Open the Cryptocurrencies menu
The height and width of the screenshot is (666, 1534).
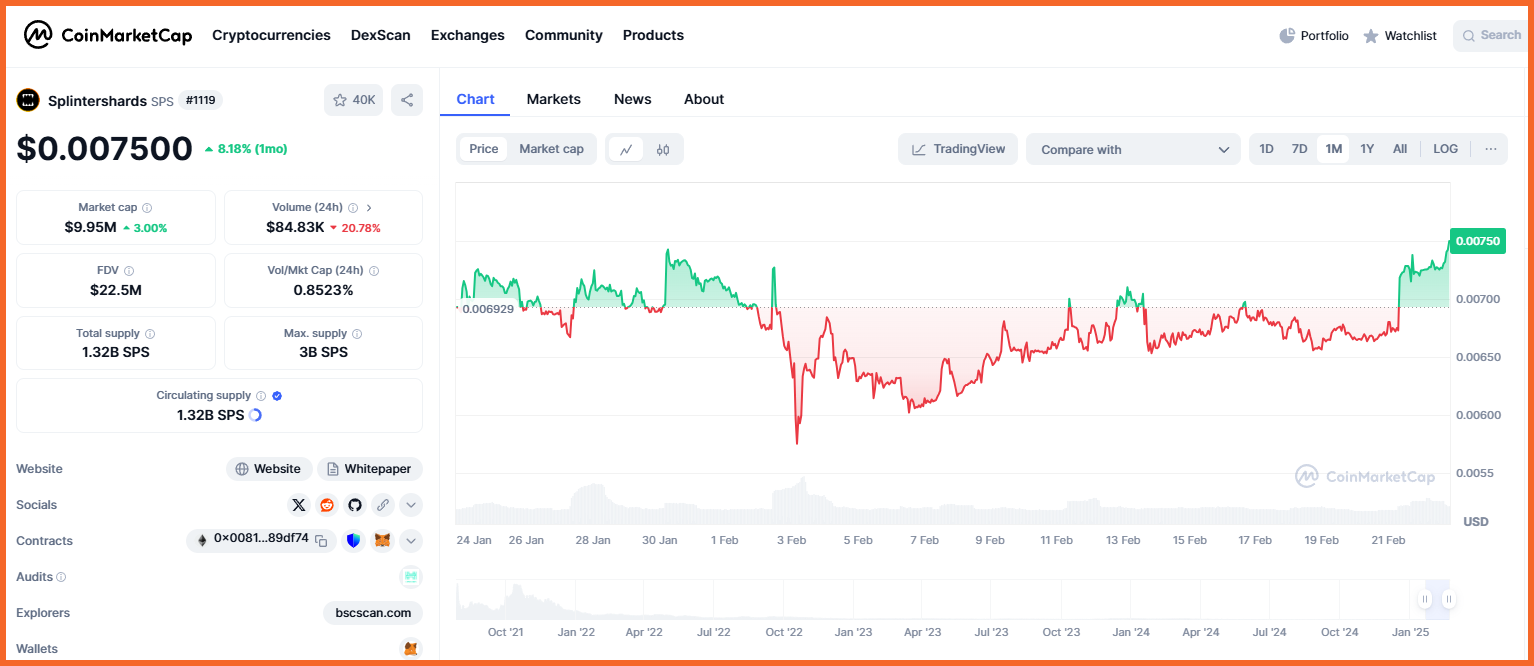coord(271,35)
